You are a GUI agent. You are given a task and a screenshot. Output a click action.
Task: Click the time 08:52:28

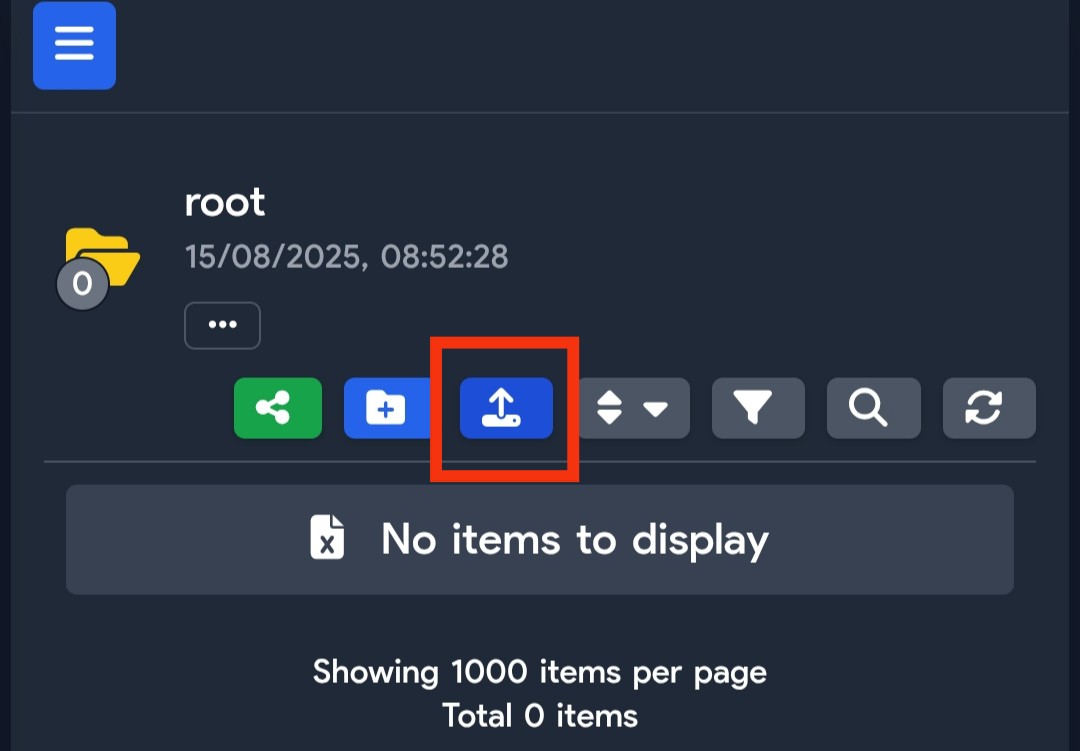[x=444, y=257]
